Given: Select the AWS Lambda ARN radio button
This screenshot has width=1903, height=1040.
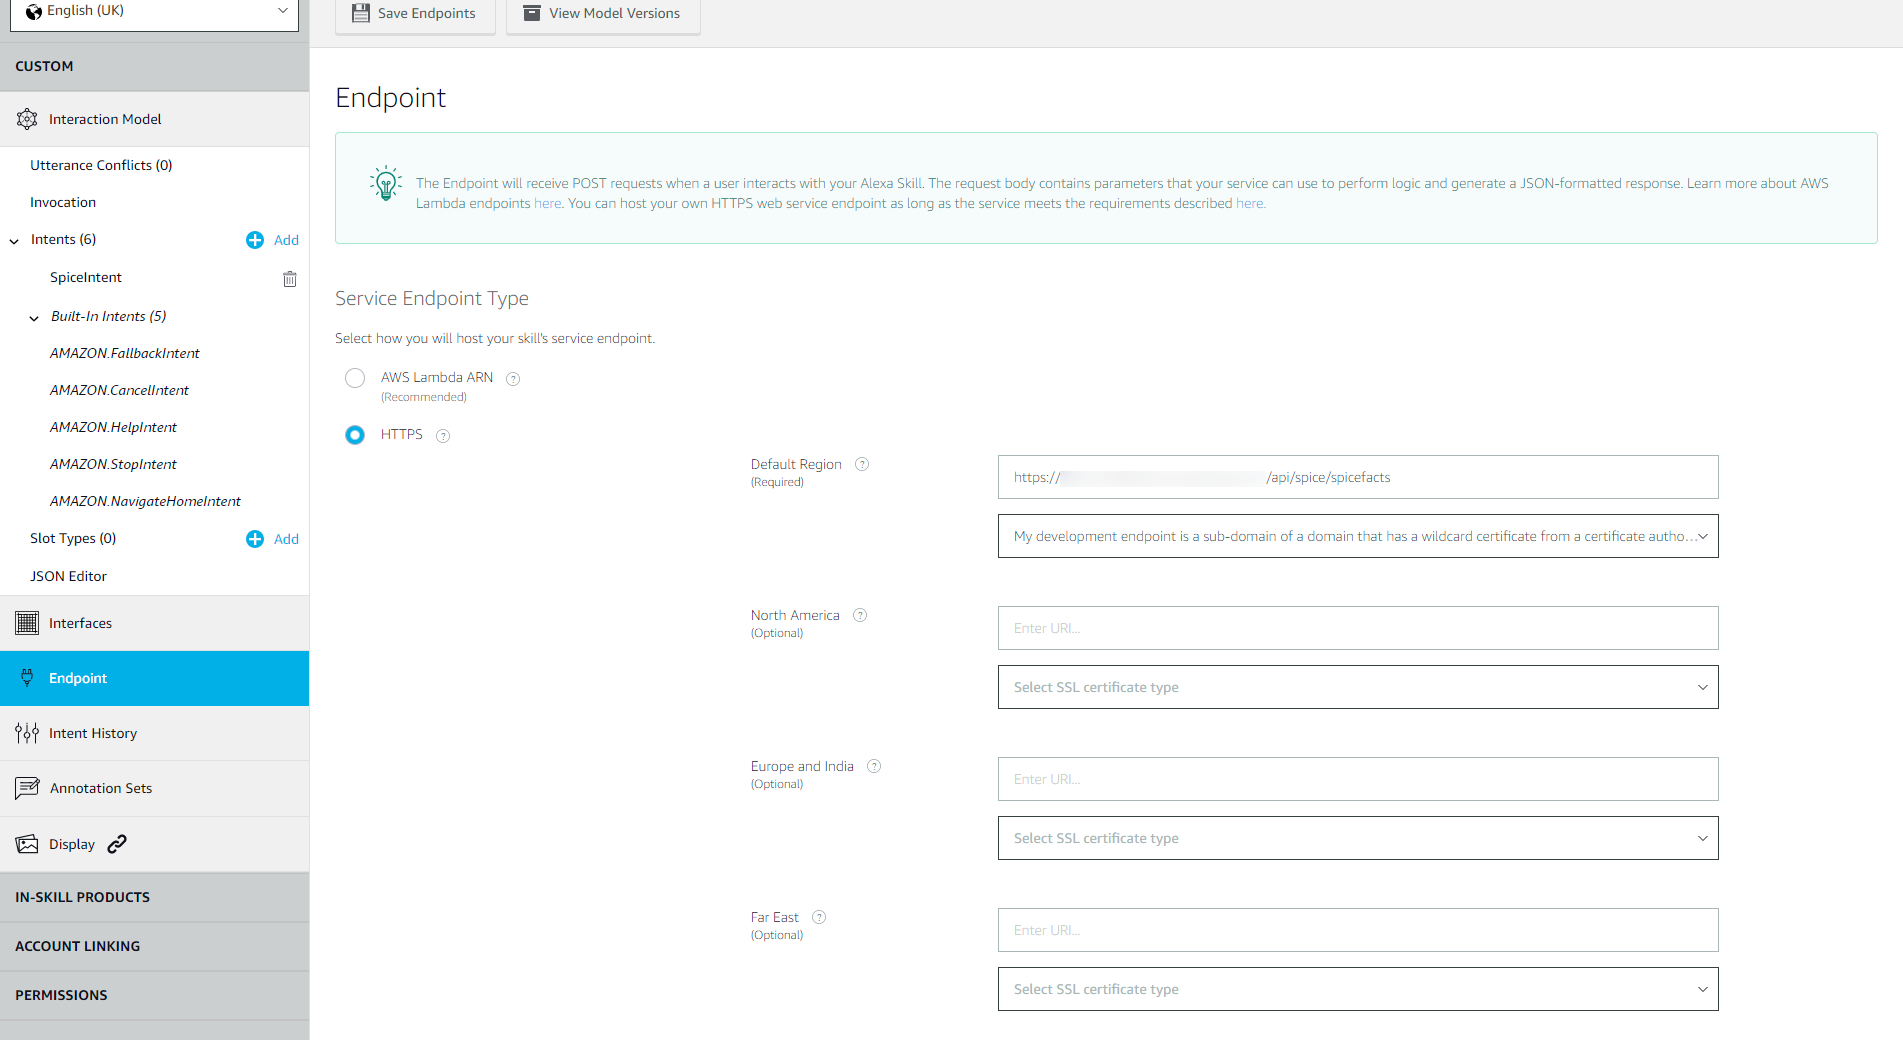Looking at the screenshot, I should point(355,378).
